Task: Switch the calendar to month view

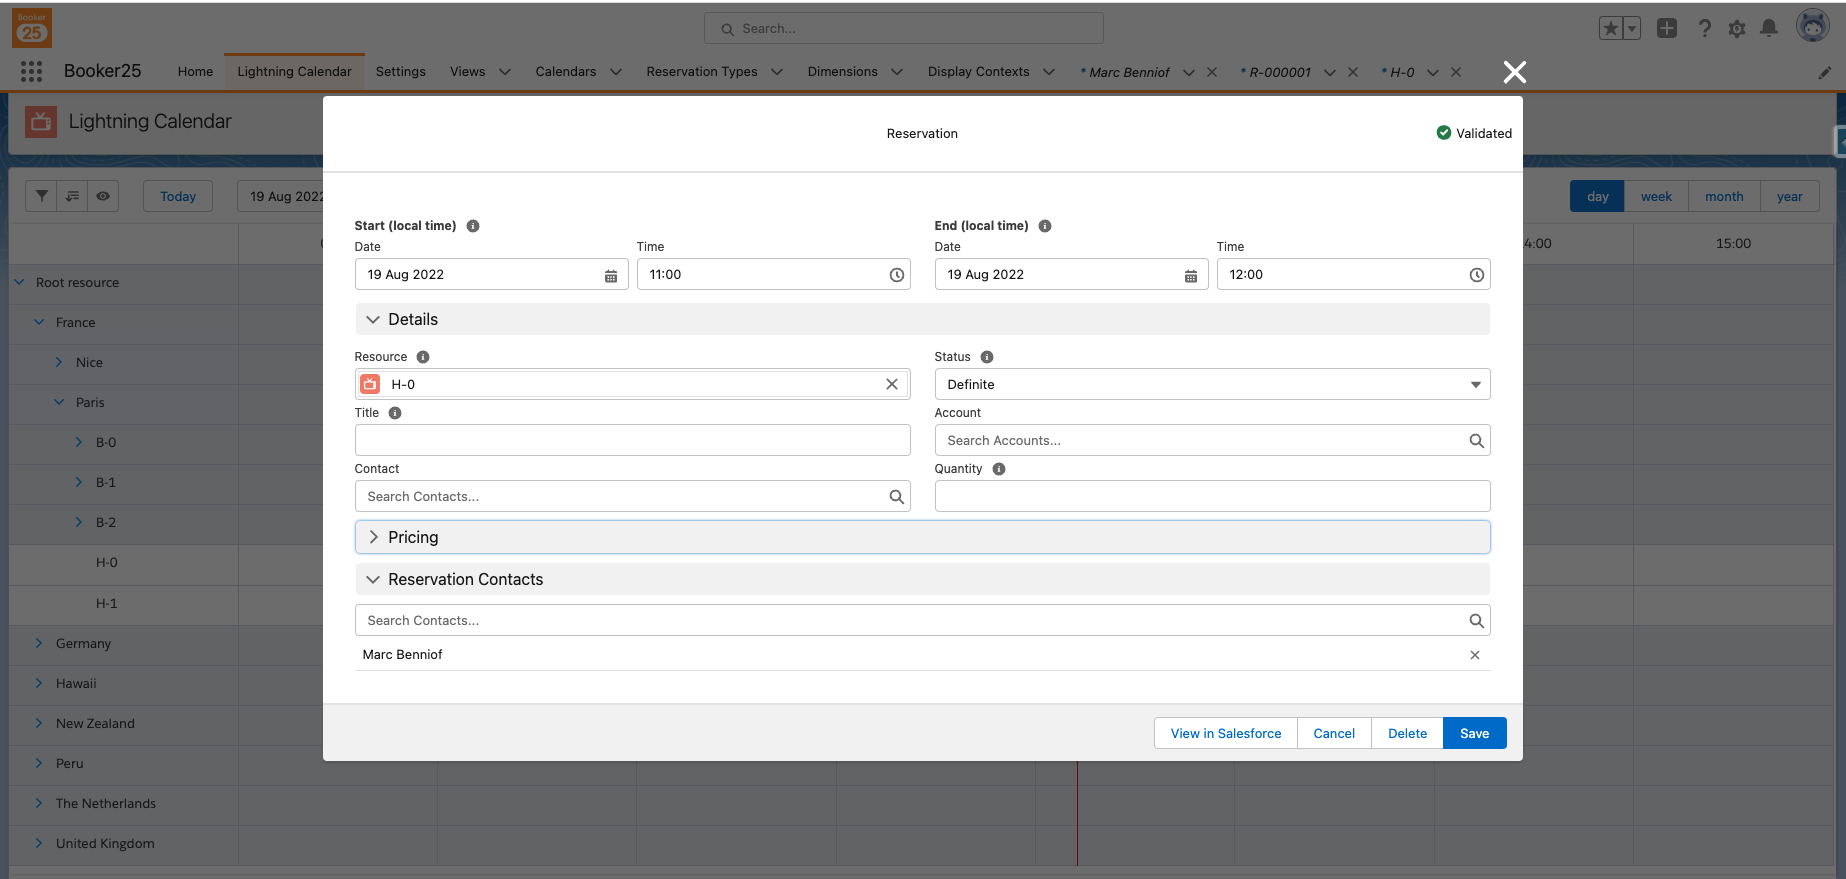Action: click(x=1723, y=196)
